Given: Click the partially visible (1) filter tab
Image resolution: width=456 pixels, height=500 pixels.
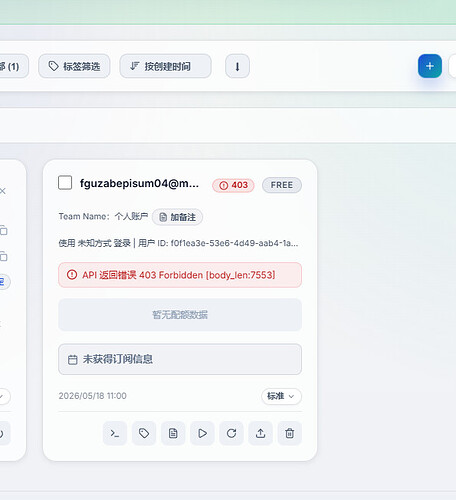Looking at the screenshot, I should [x=13, y=66].
